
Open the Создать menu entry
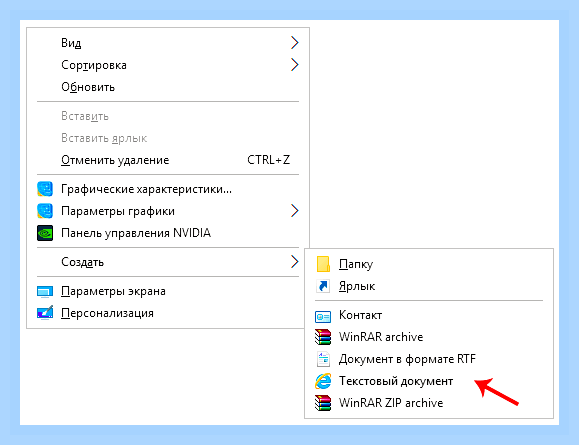168,262
